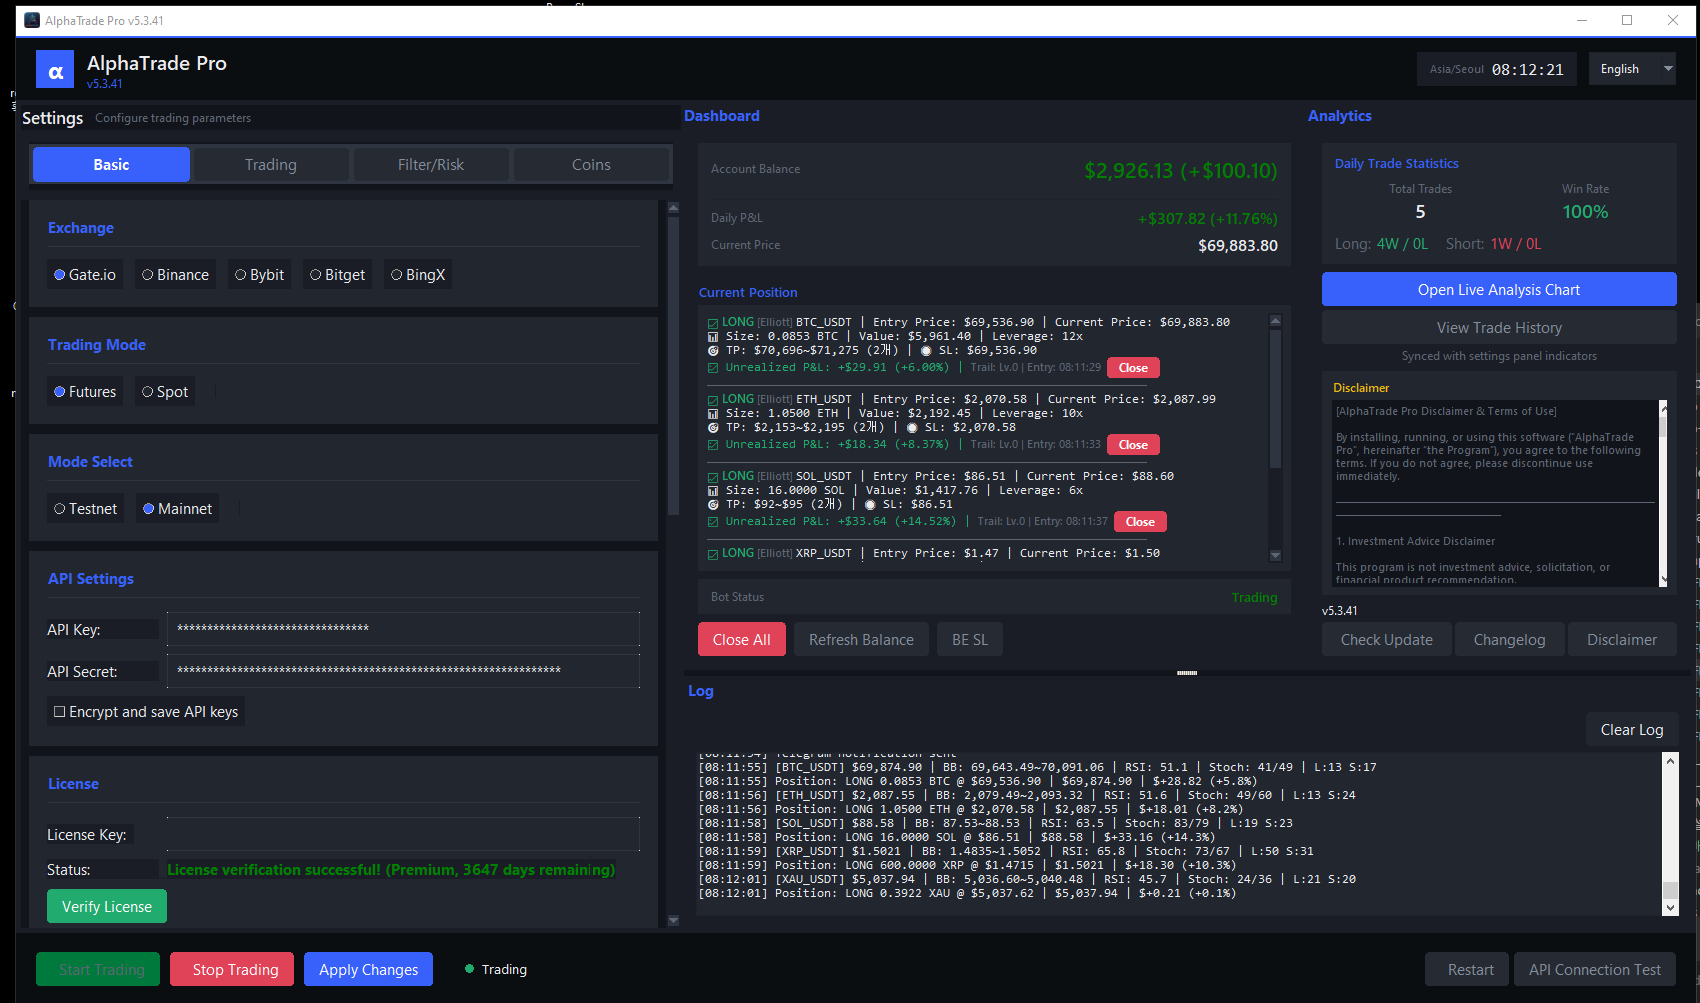The width and height of the screenshot is (1700, 1003).
Task: Click the app icon in the window title bar
Action: click(x=32, y=20)
